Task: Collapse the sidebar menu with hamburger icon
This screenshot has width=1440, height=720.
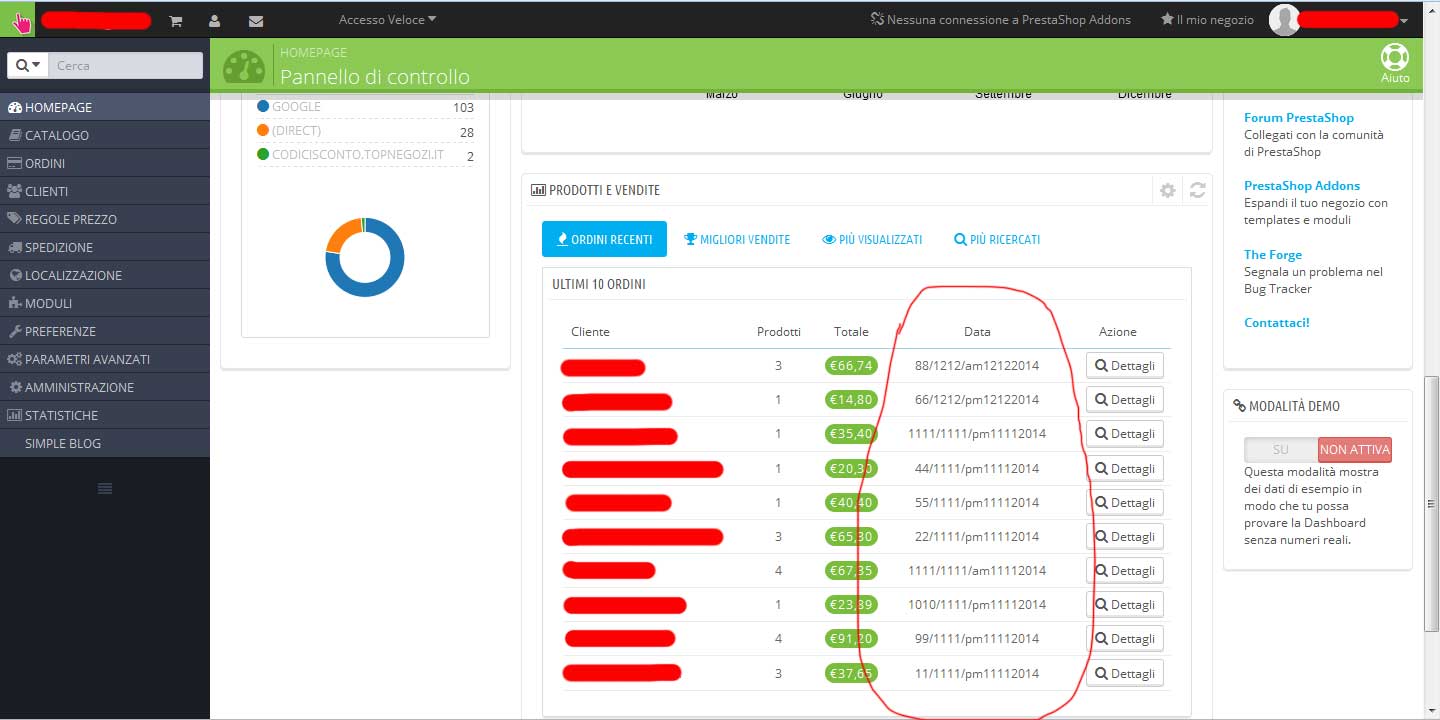Action: pyautogui.click(x=105, y=487)
